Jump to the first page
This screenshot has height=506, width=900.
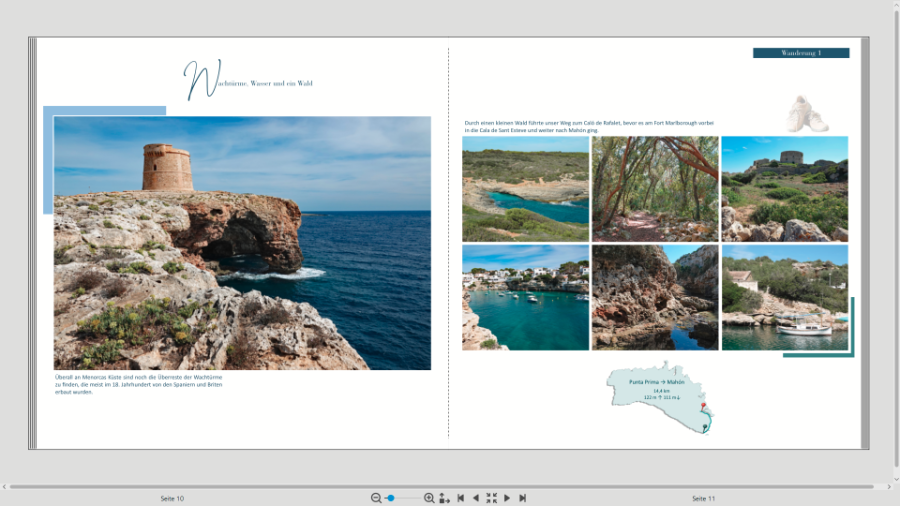pos(460,498)
